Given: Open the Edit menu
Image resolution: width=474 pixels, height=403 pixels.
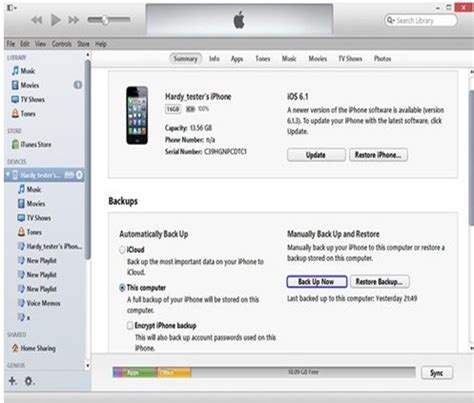Looking at the screenshot, I should click(25, 44).
